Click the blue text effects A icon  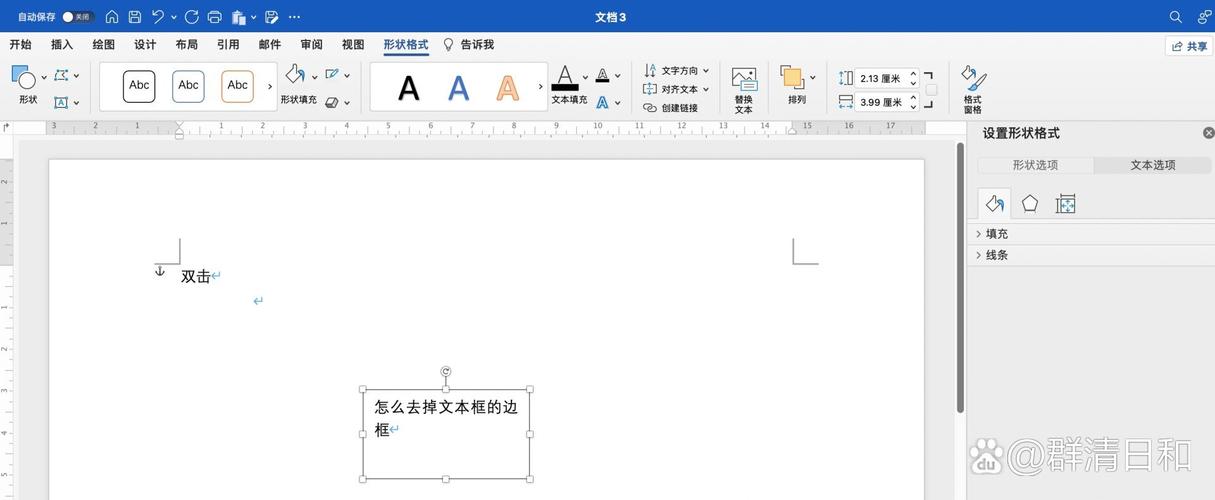[602, 102]
